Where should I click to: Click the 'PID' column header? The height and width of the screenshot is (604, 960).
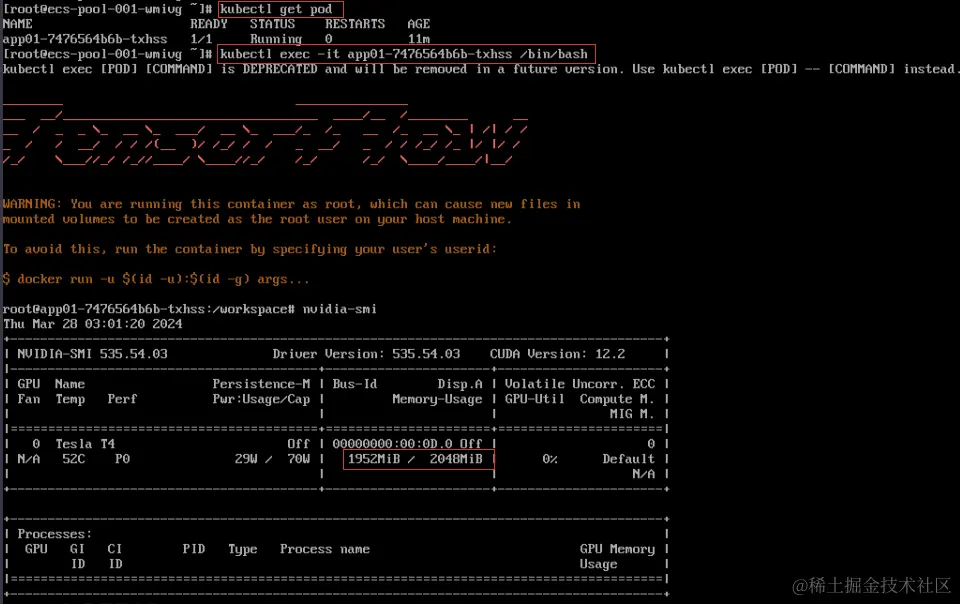(x=193, y=549)
